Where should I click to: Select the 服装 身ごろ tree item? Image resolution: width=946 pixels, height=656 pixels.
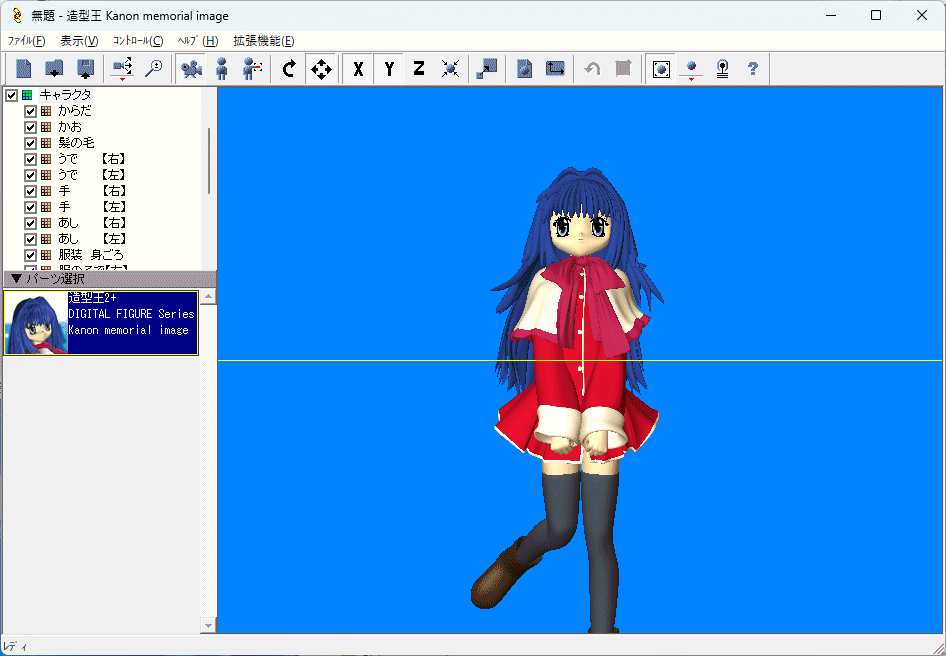90,255
